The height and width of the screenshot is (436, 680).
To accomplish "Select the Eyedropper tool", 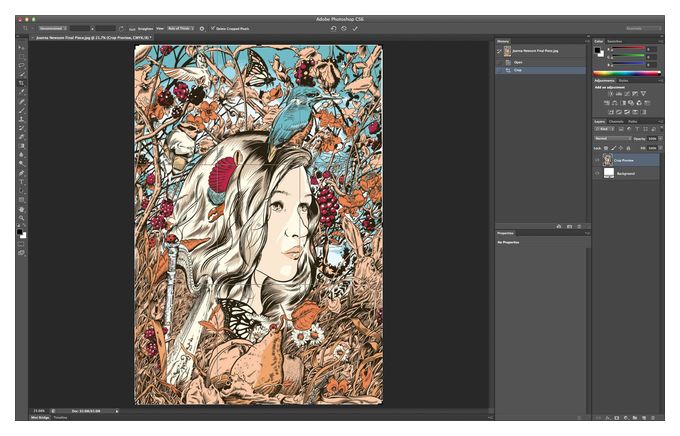I will [21, 92].
